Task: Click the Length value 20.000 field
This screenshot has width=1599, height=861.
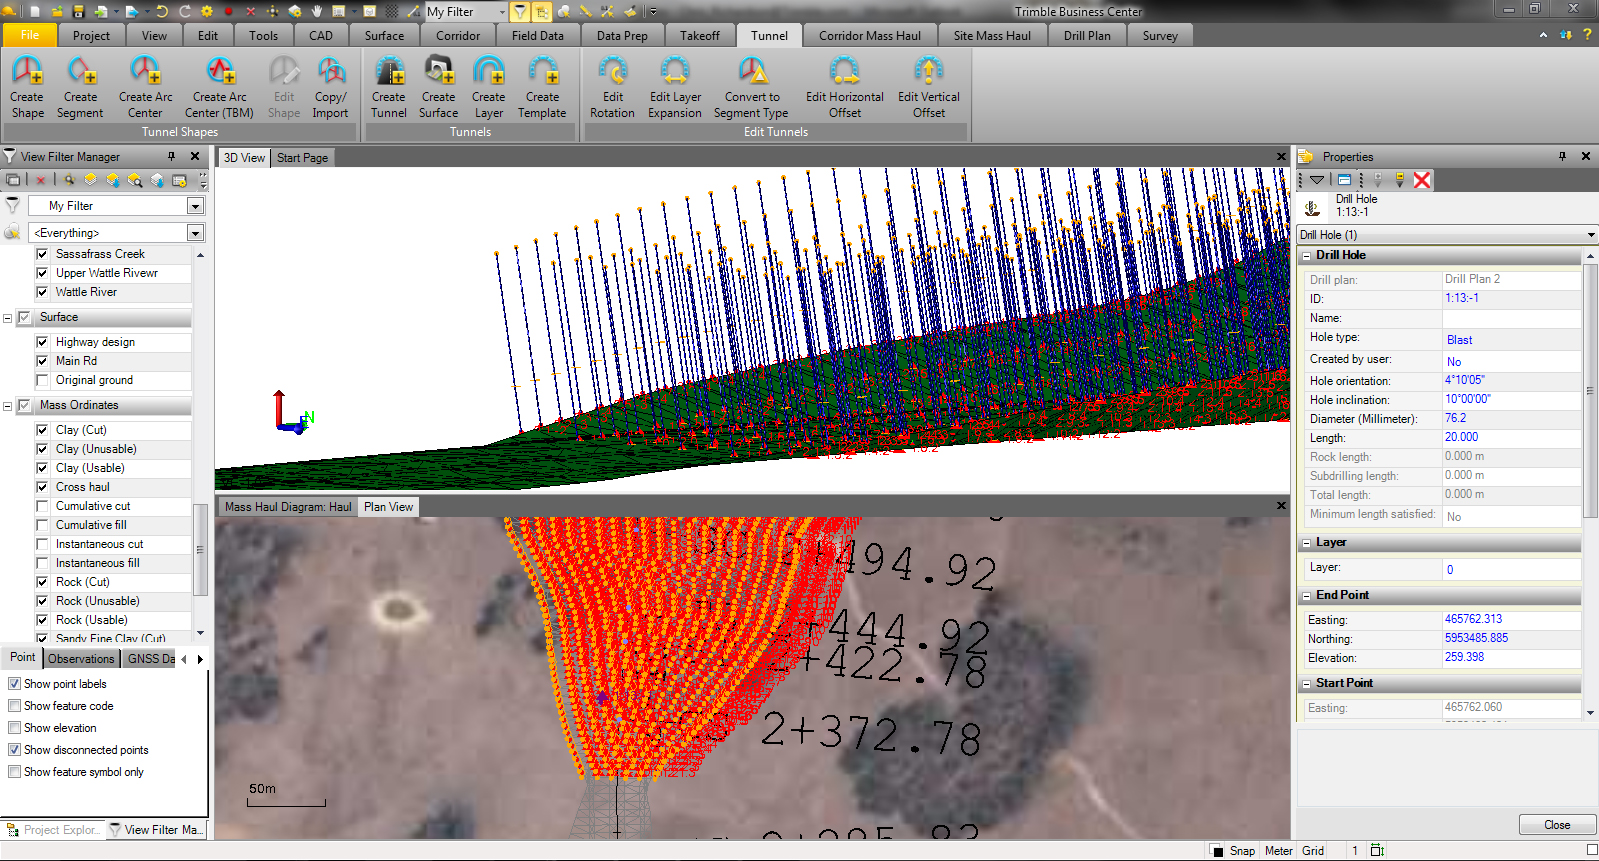Action: [1511, 437]
